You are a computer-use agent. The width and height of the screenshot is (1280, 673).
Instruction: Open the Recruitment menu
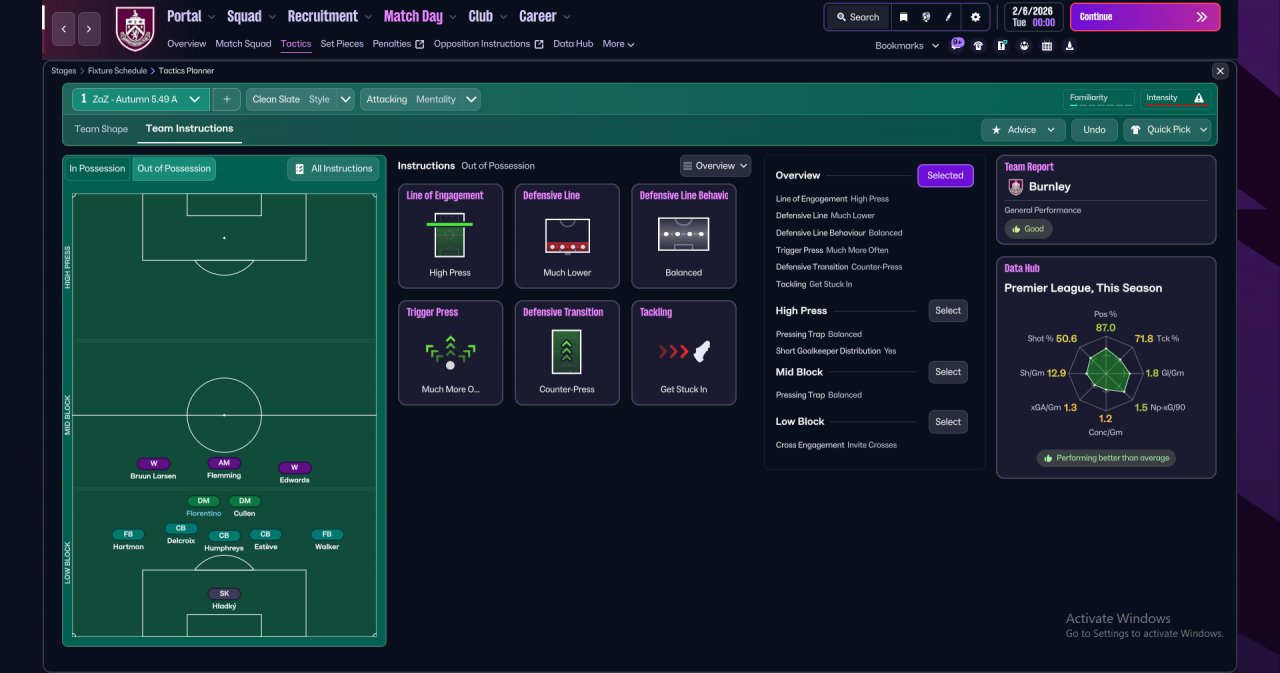point(329,16)
